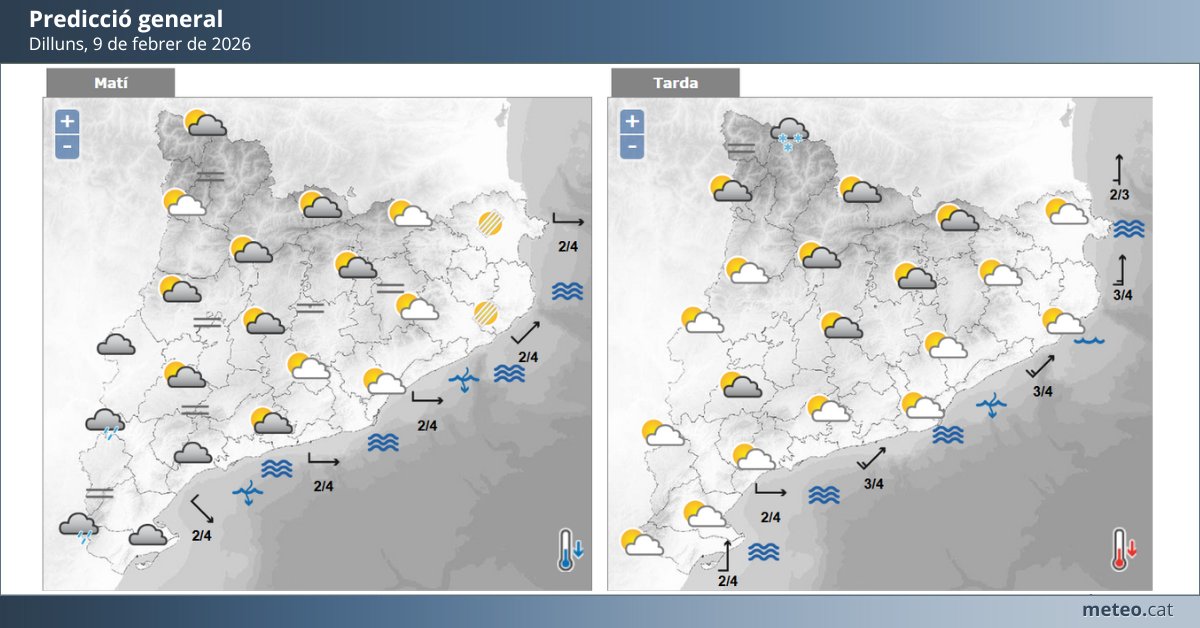Open the meteo.cat link

coord(1127,609)
